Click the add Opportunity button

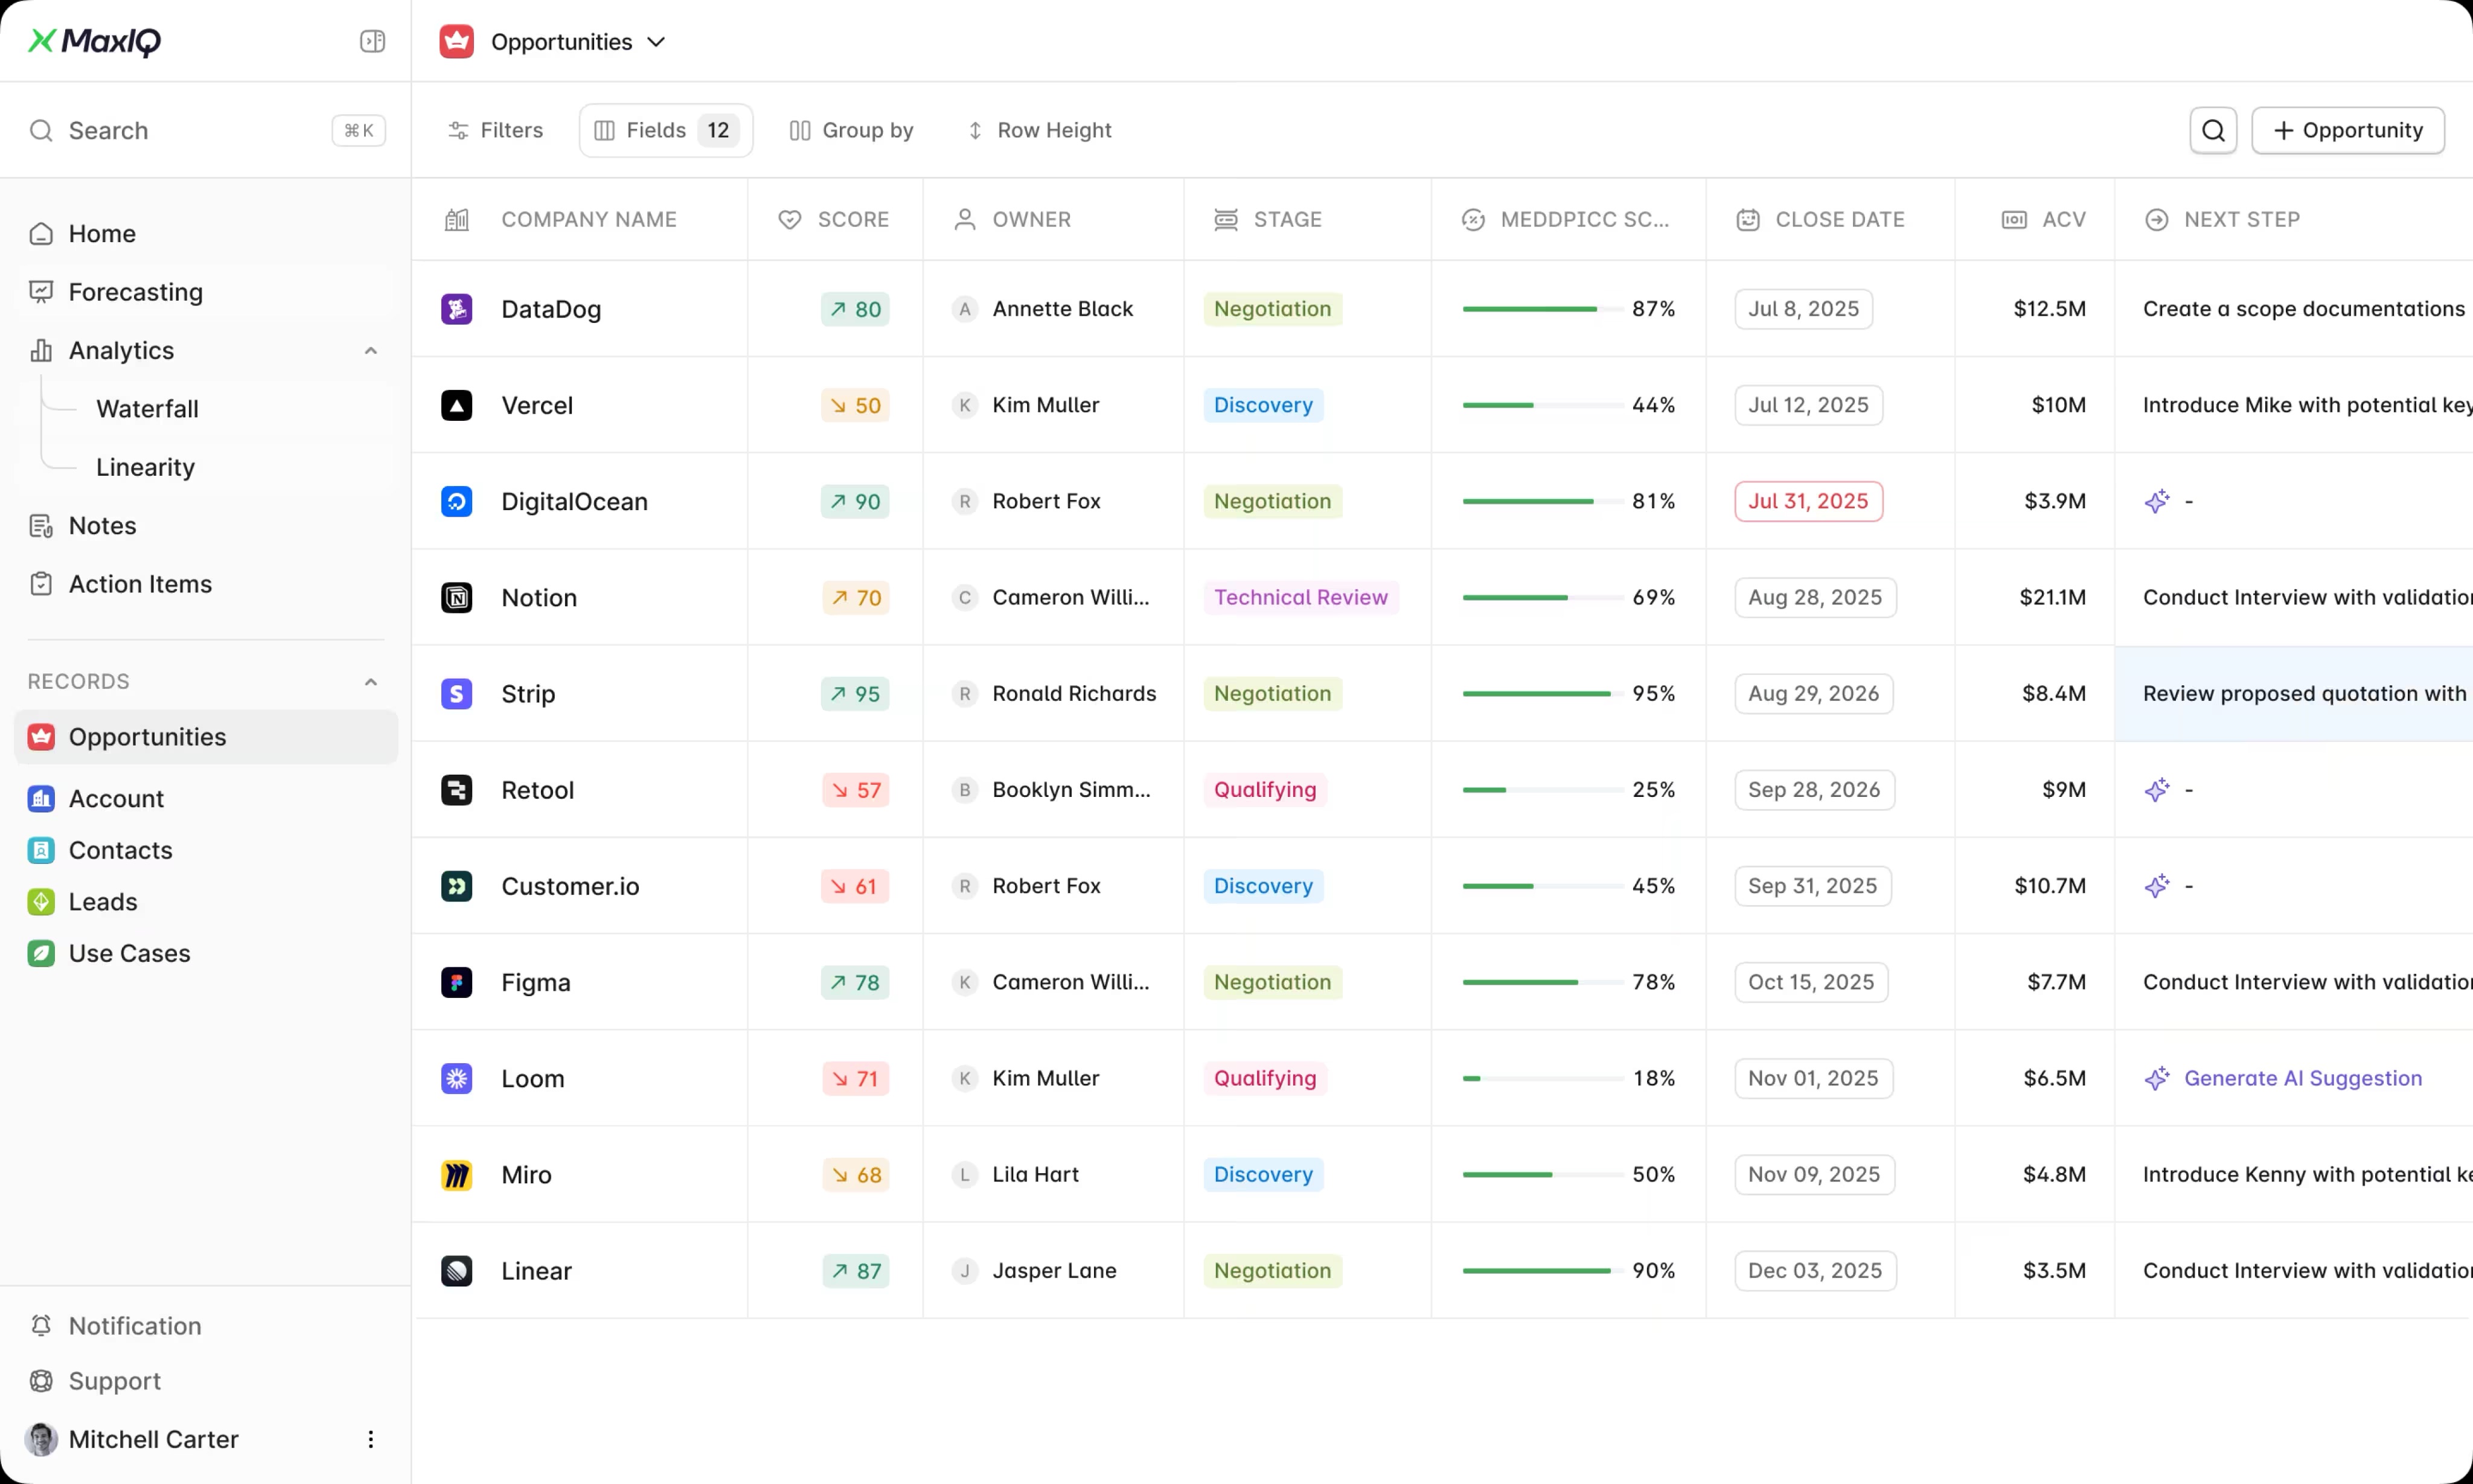click(x=2347, y=130)
